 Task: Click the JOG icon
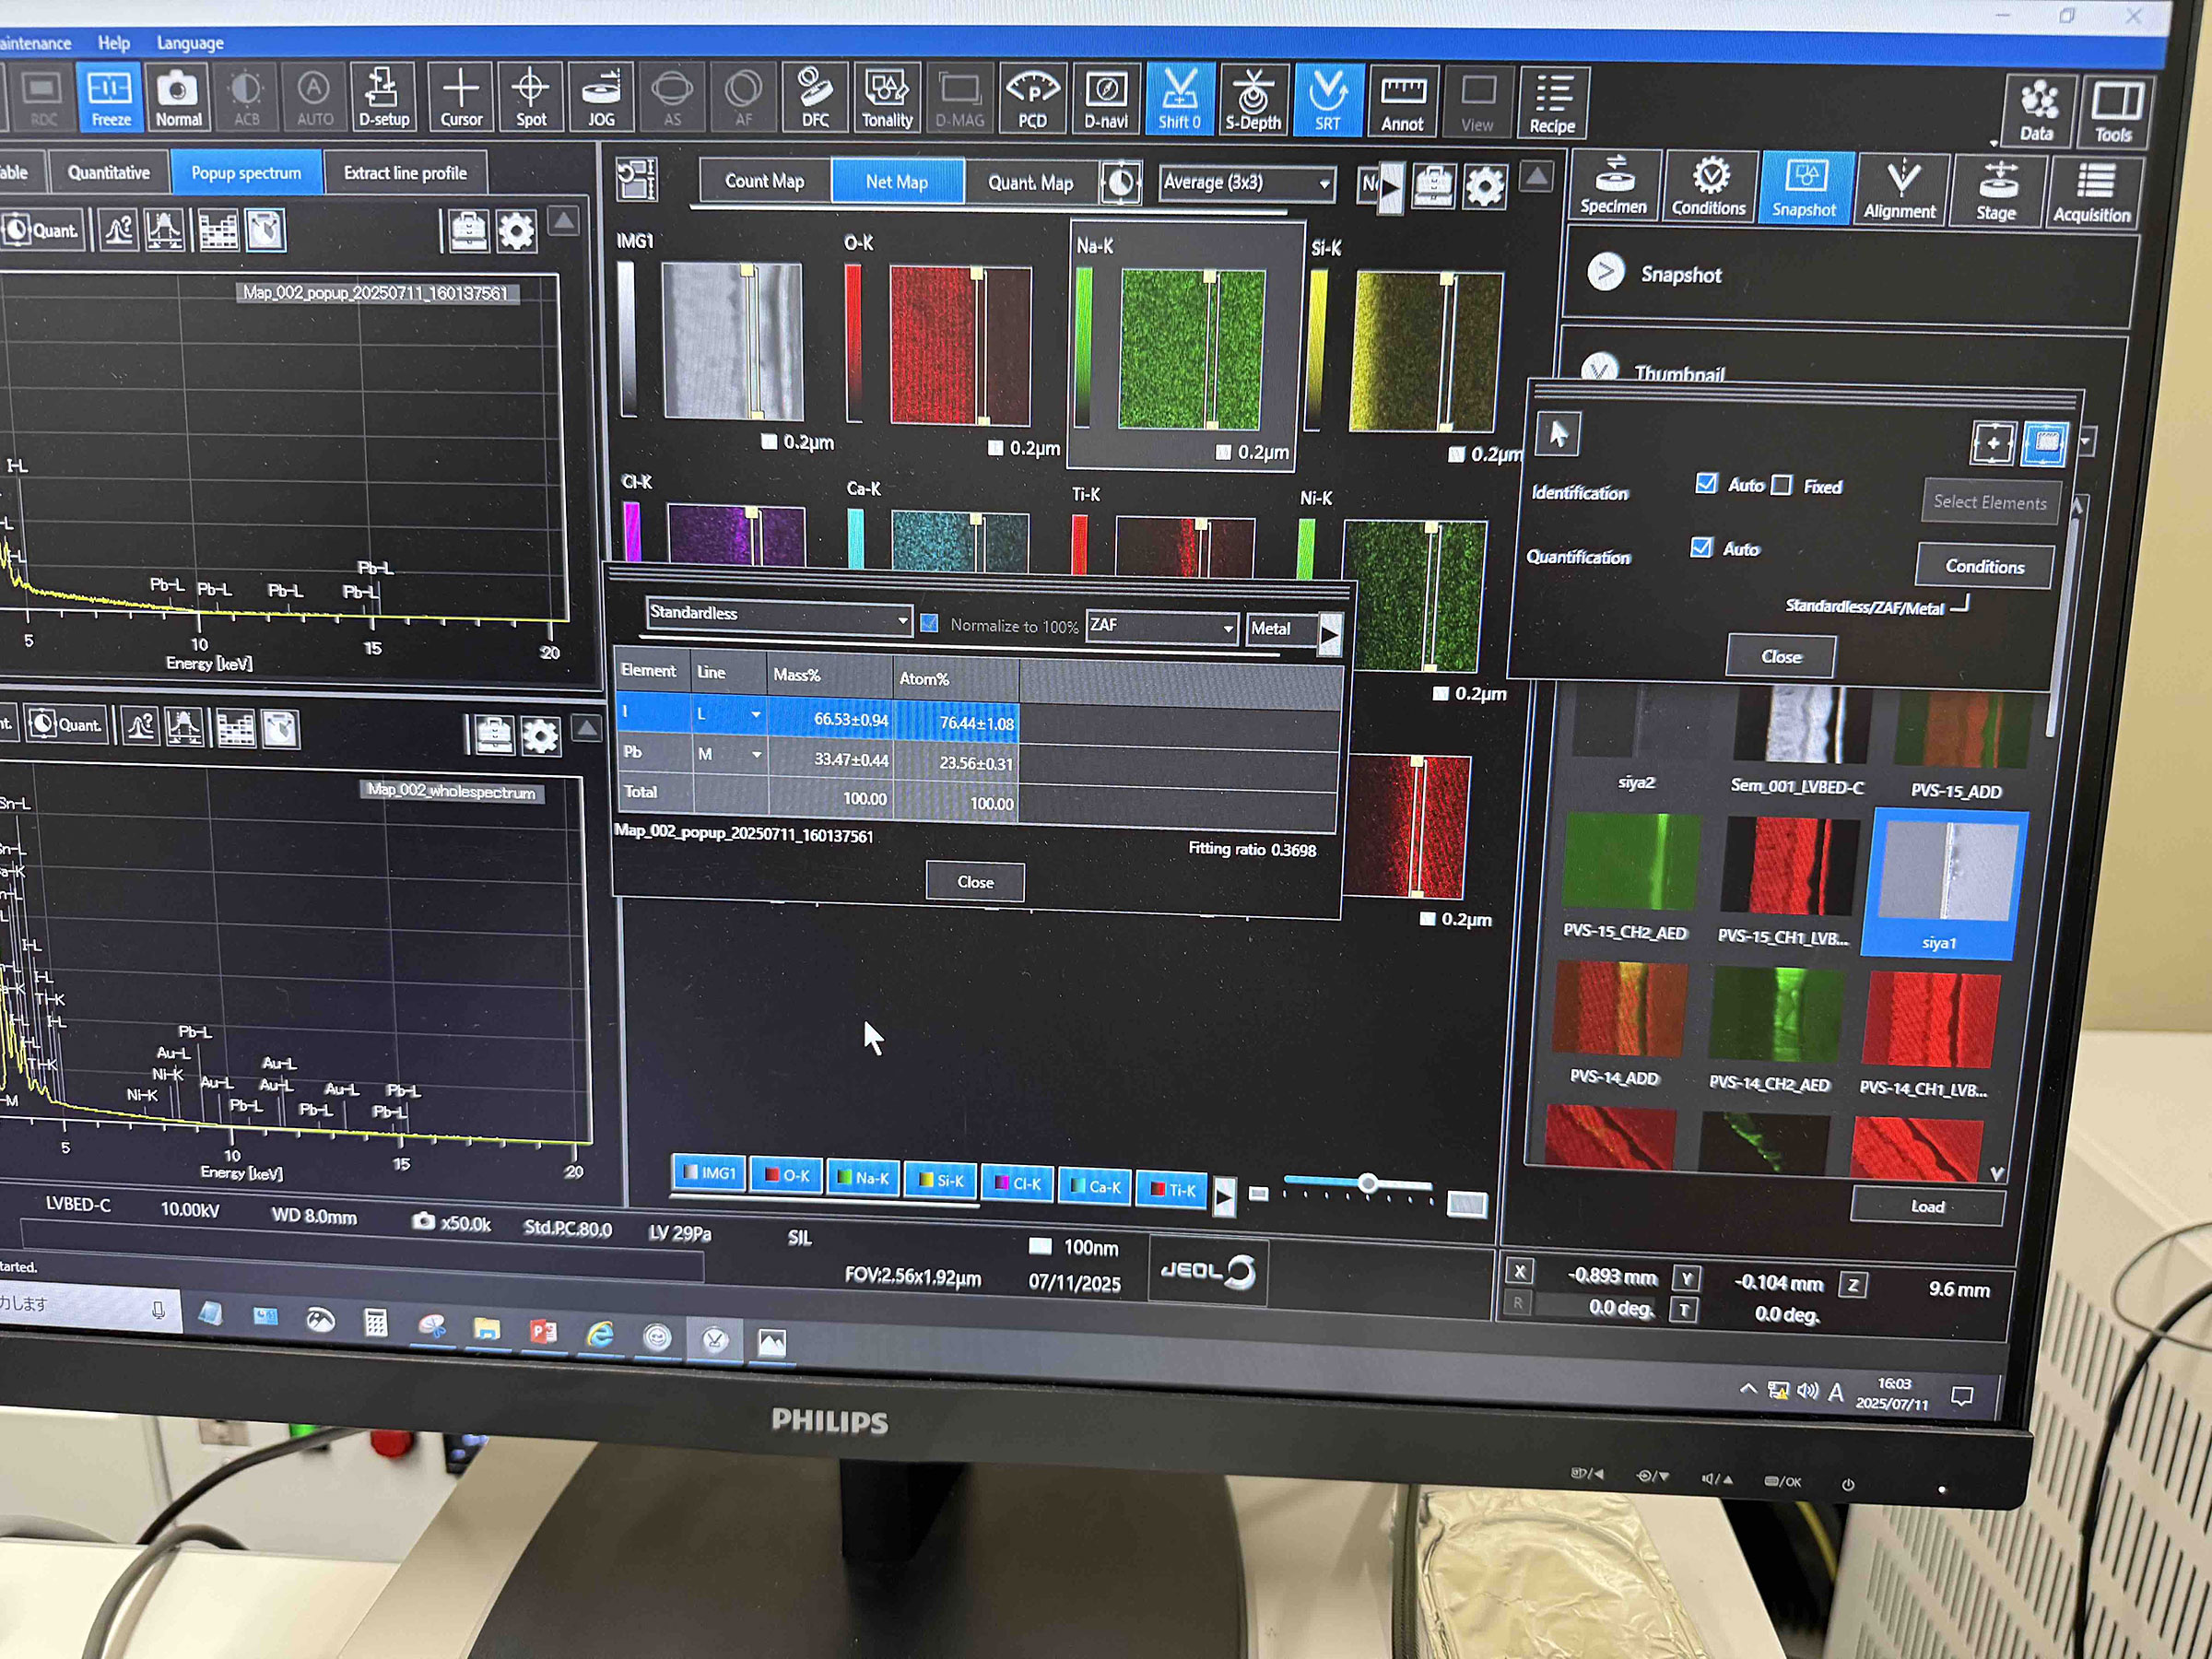(601, 98)
